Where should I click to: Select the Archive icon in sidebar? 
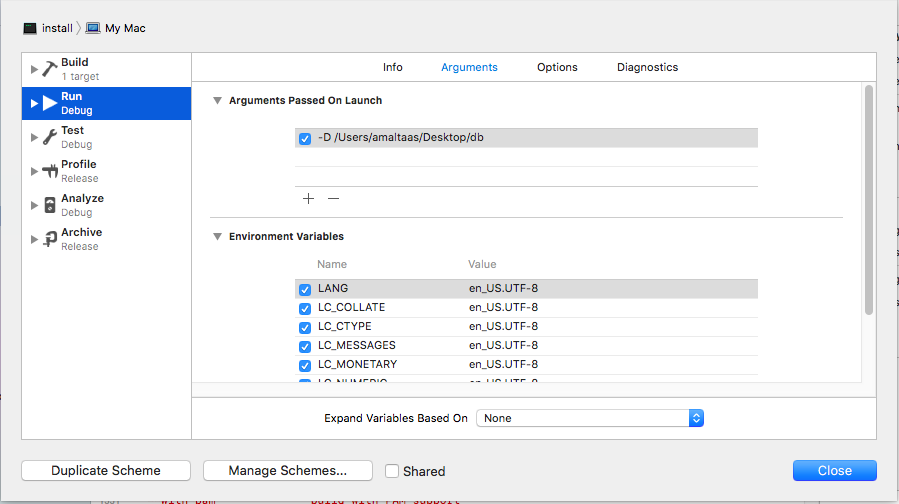pyautogui.click(x=50, y=239)
